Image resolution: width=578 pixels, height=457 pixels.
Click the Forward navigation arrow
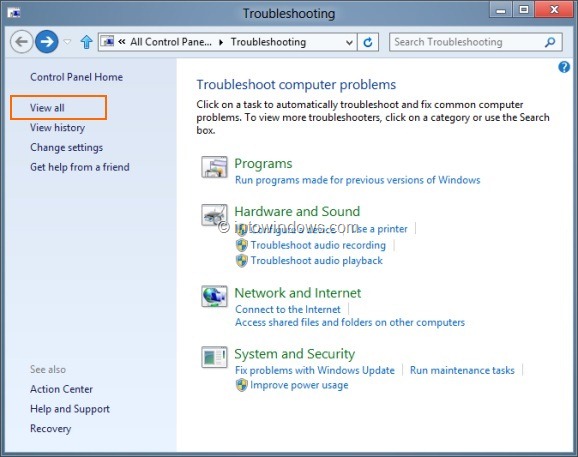click(46, 42)
